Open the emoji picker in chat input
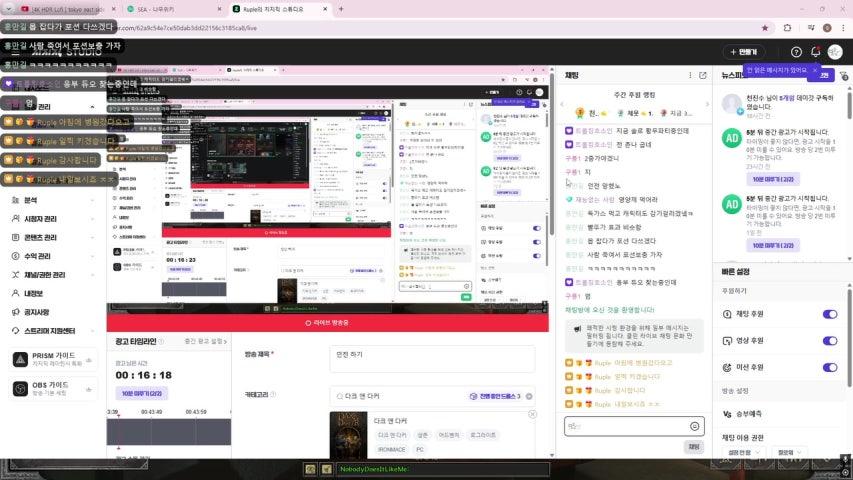The width and height of the screenshot is (853, 480). click(x=694, y=427)
